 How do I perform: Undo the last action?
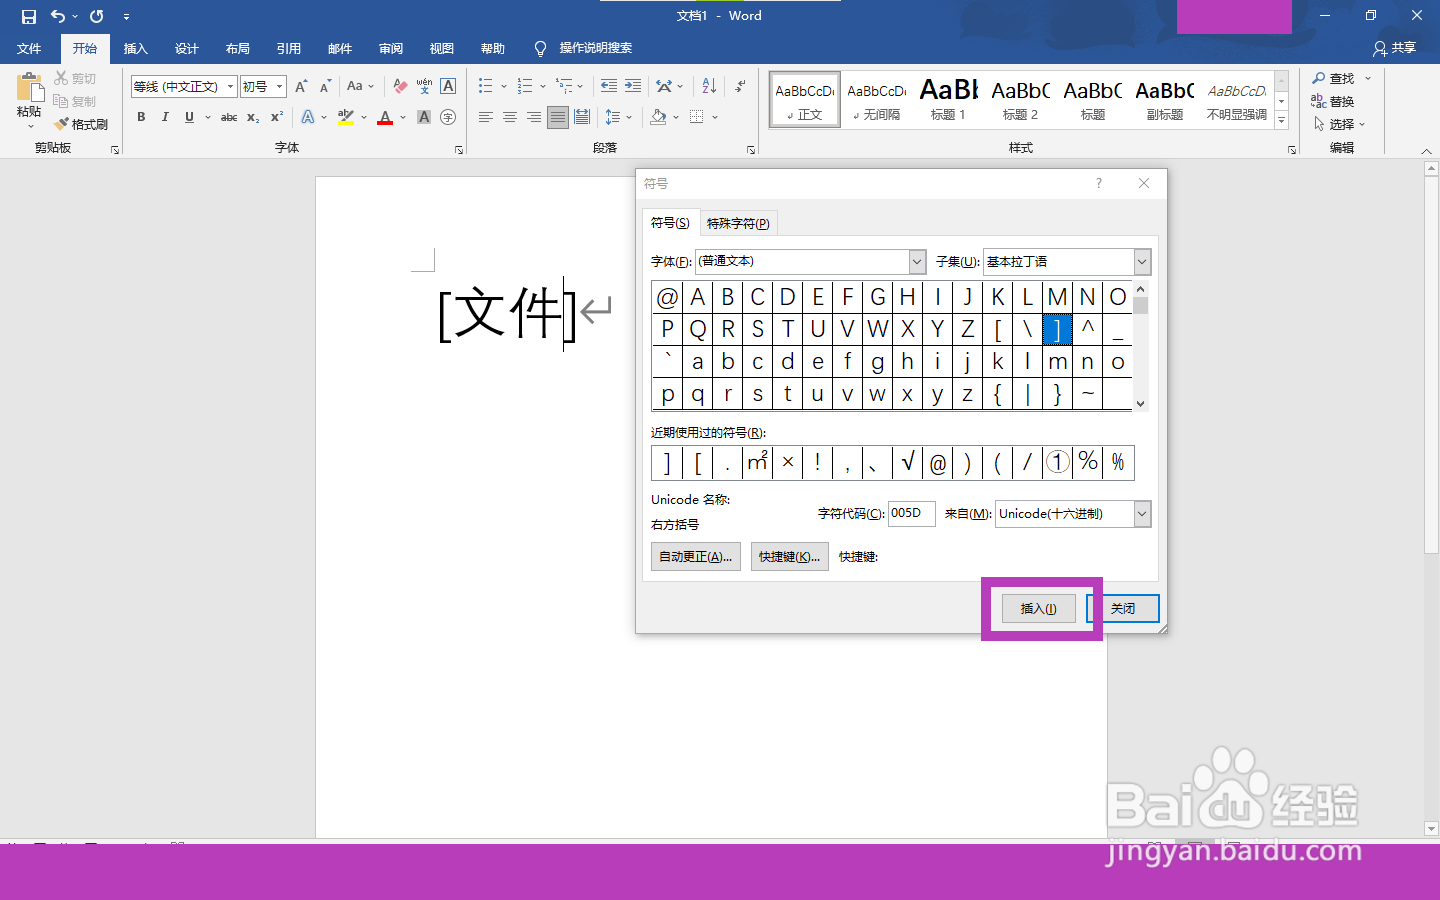(58, 16)
